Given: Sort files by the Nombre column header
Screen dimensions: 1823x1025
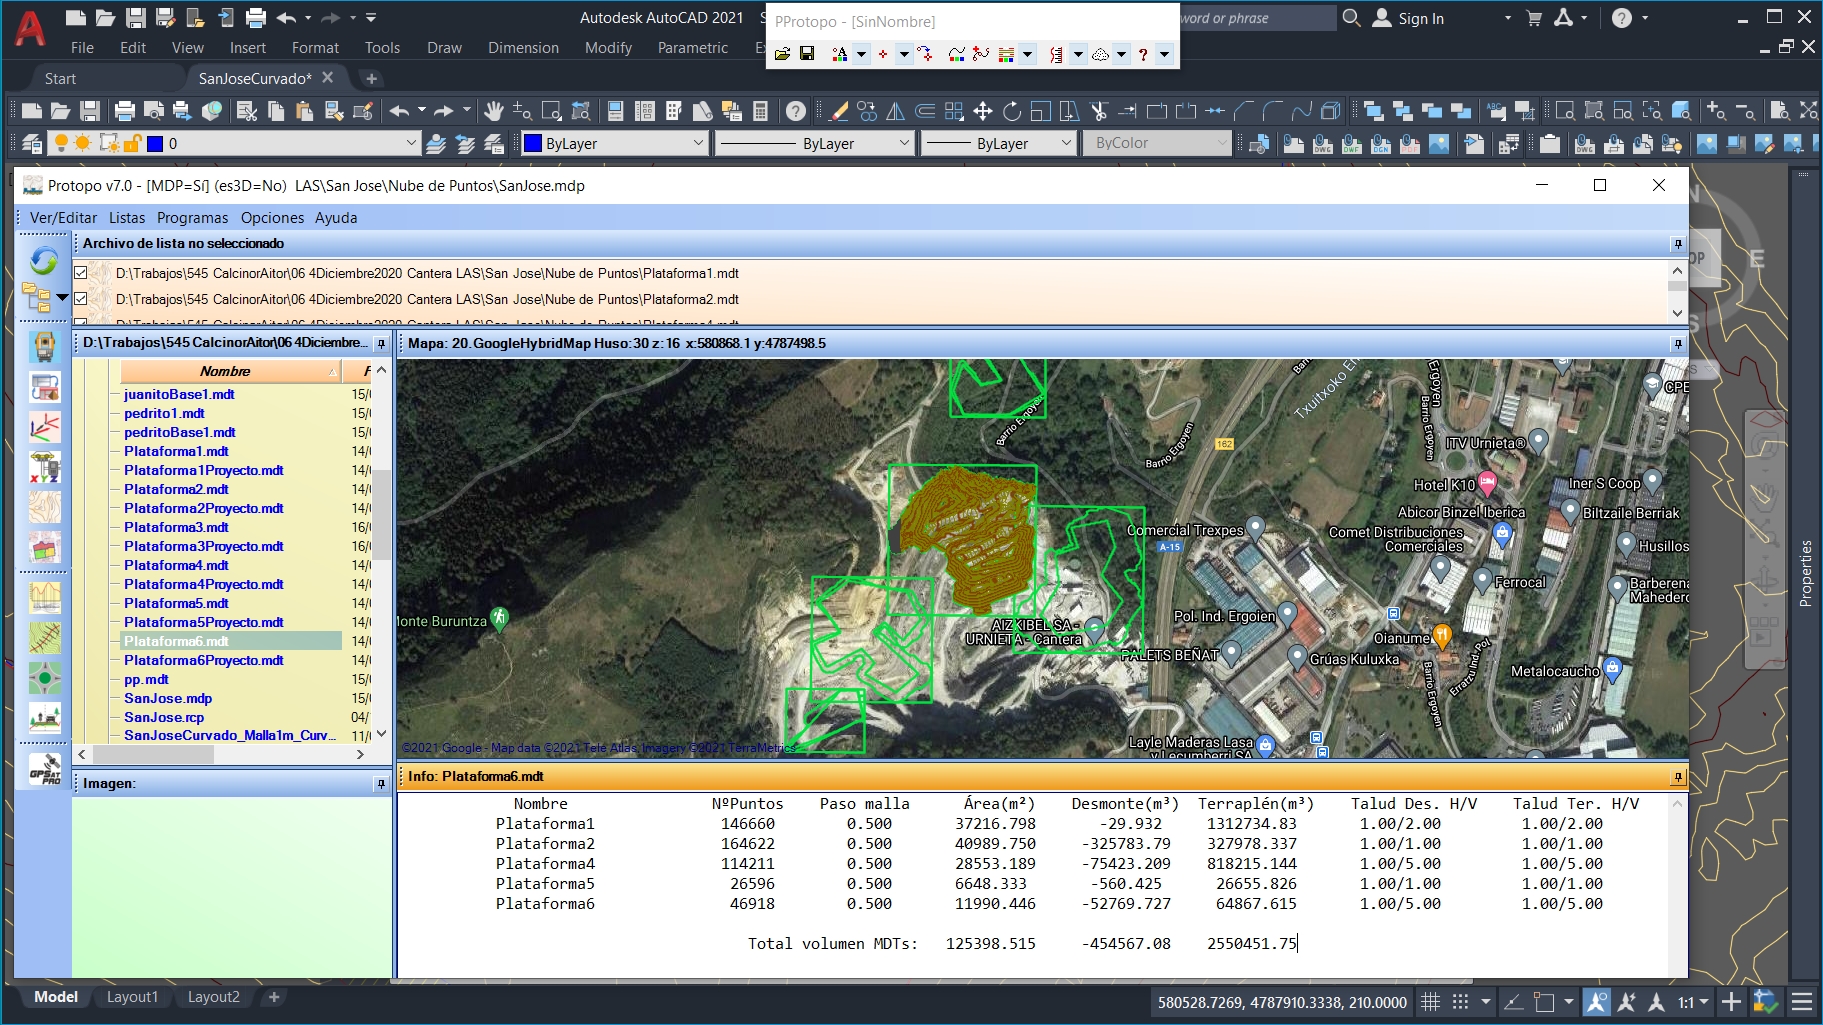Looking at the screenshot, I should pos(231,371).
